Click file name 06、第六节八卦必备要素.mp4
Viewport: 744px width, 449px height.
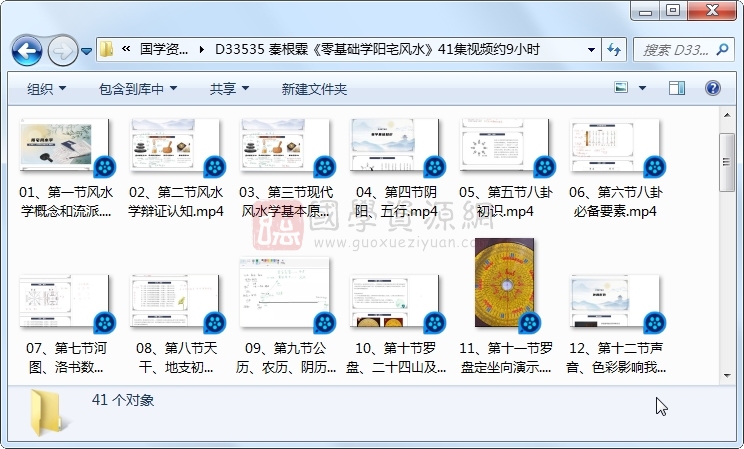pyautogui.click(x=615, y=201)
